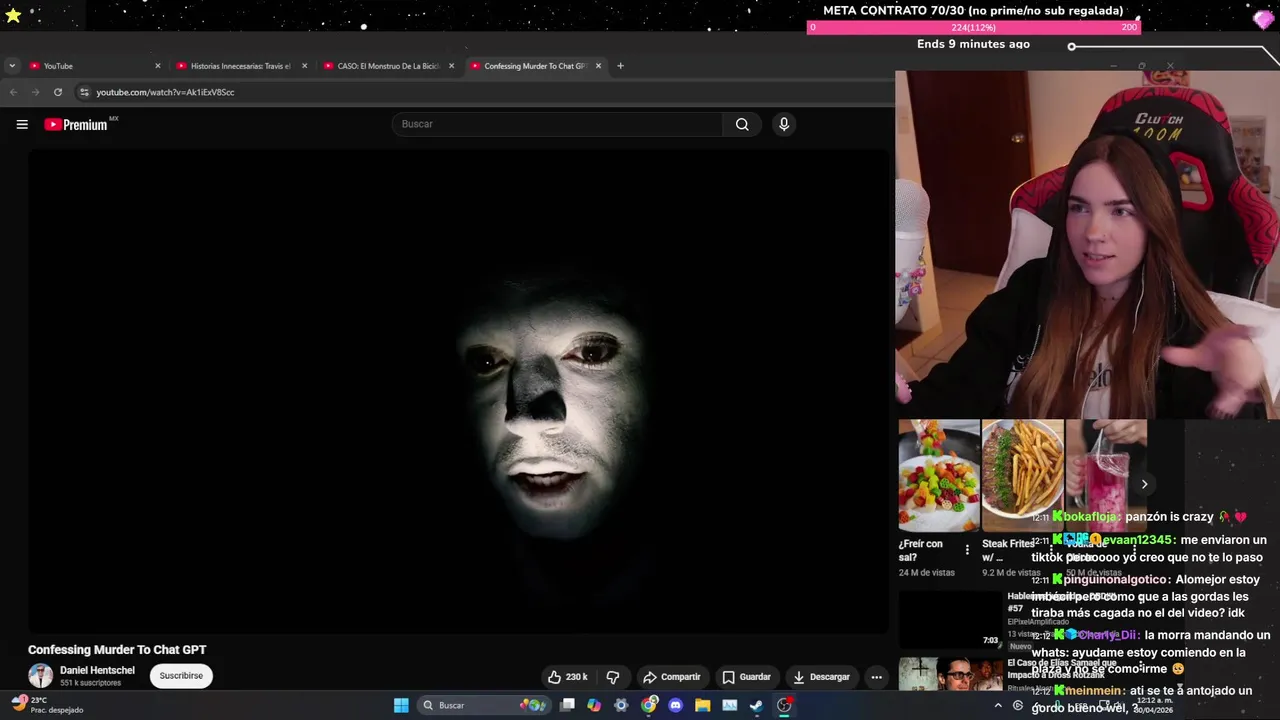Open site information icon in address bar
The width and height of the screenshot is (1280, 720).
tap(84, 92)
